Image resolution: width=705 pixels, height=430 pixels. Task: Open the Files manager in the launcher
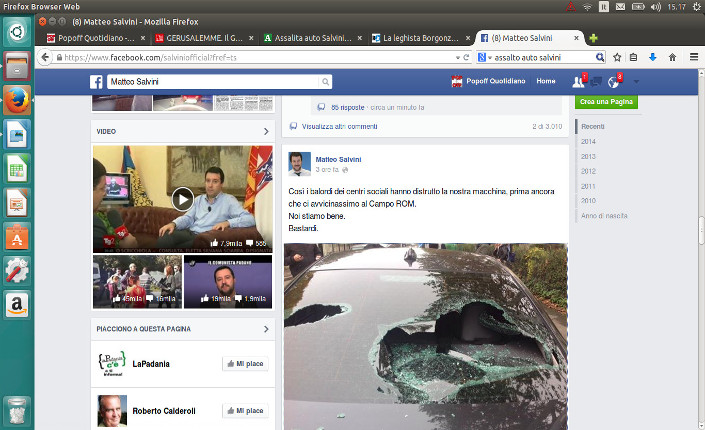(x=17, y=66)
